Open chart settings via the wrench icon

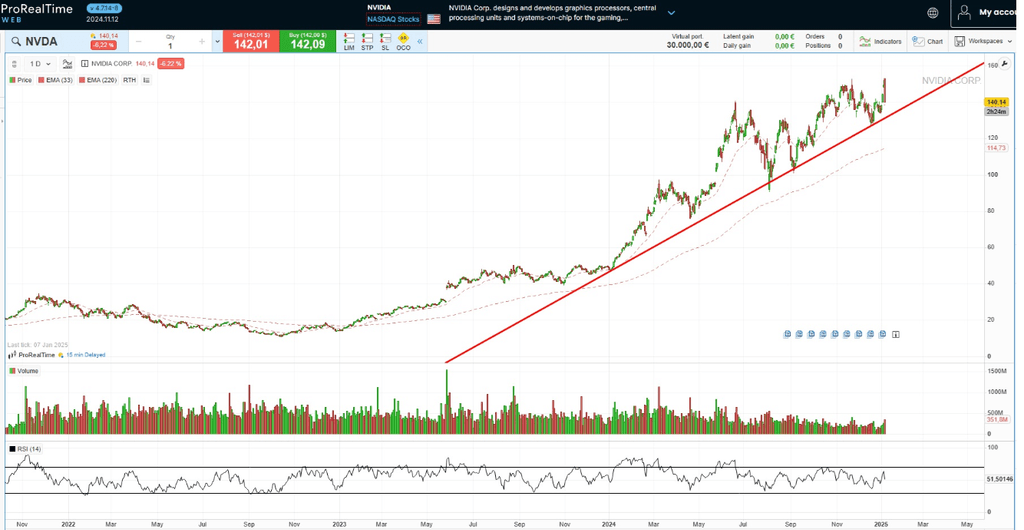(1005, 64)
